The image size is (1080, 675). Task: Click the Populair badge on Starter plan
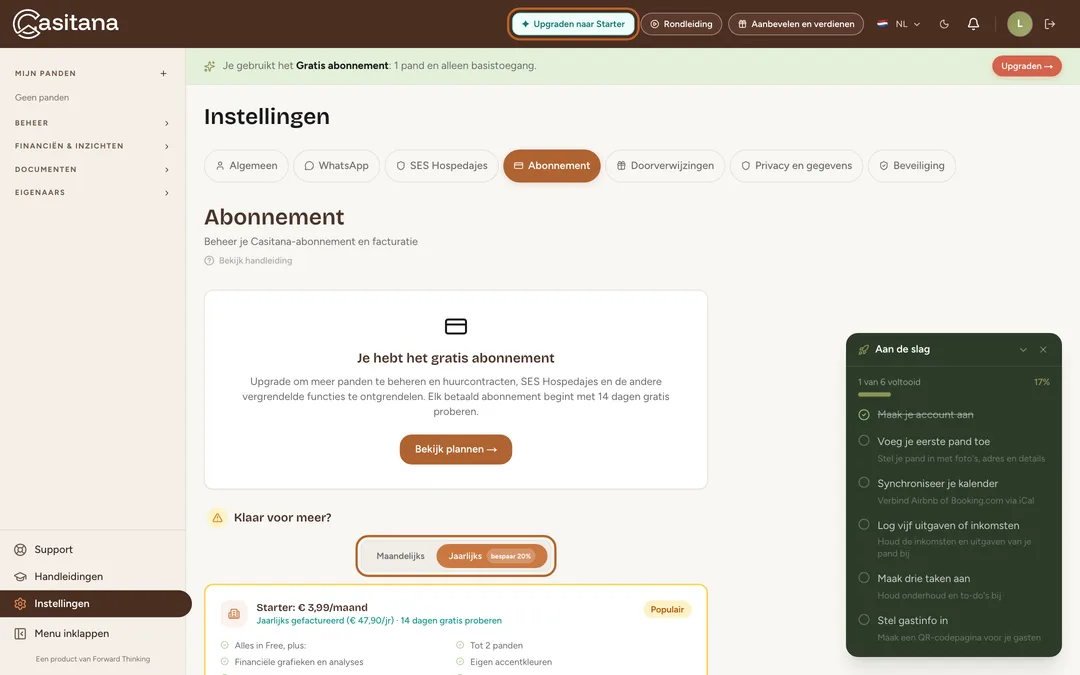point(667,610)
